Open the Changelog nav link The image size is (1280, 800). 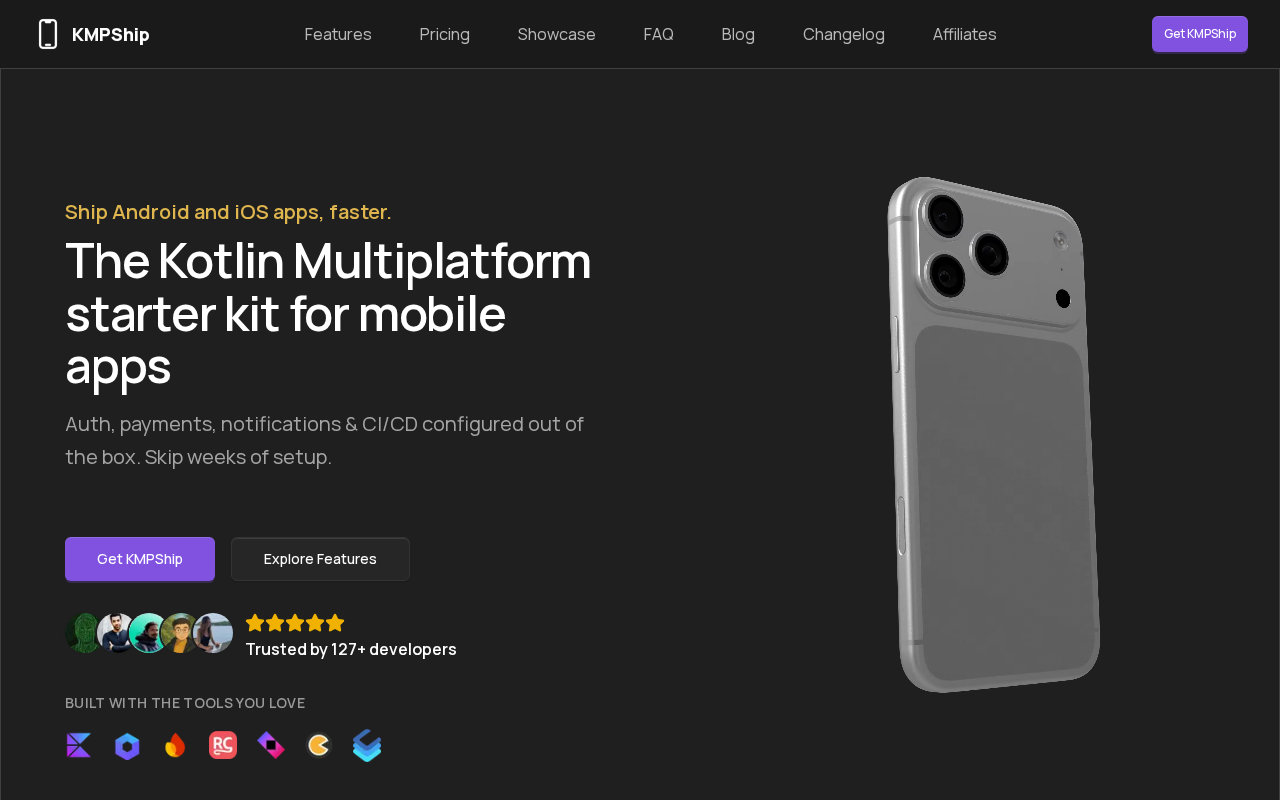click(844, 34)
